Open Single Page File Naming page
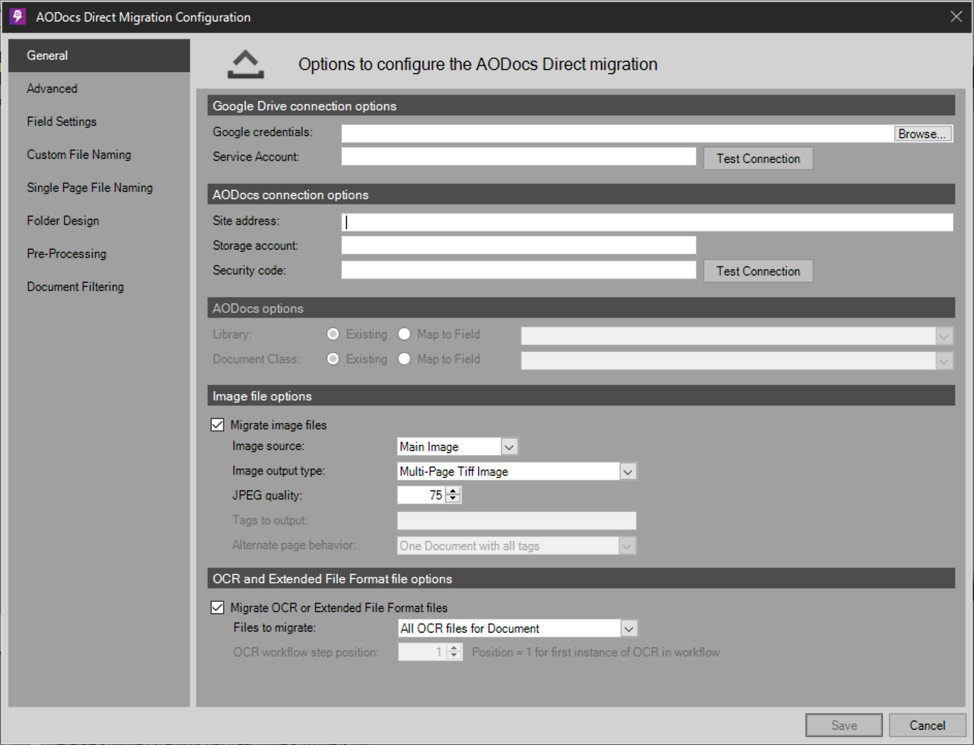Image resolution: width=974 pixels, height=745 pixels. pos(99,187)
